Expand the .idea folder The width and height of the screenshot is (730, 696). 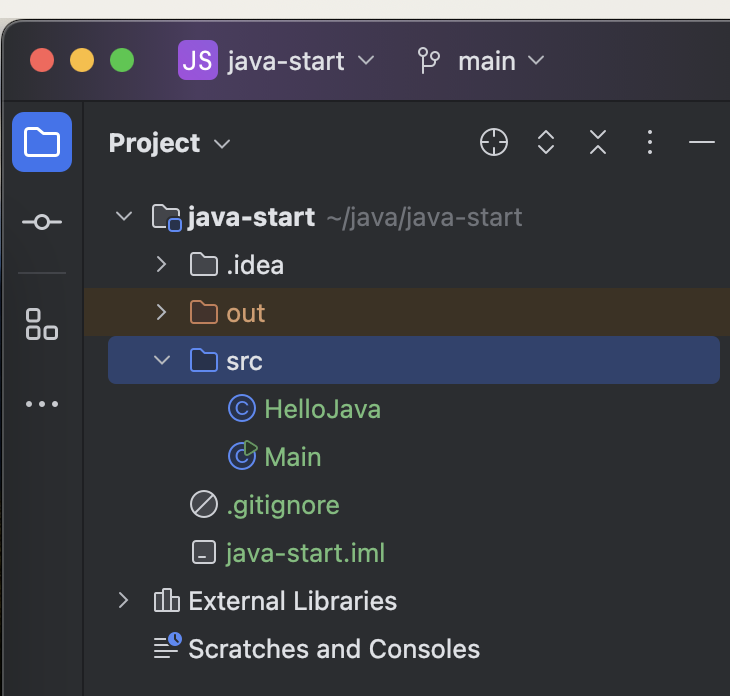(161, 265)
